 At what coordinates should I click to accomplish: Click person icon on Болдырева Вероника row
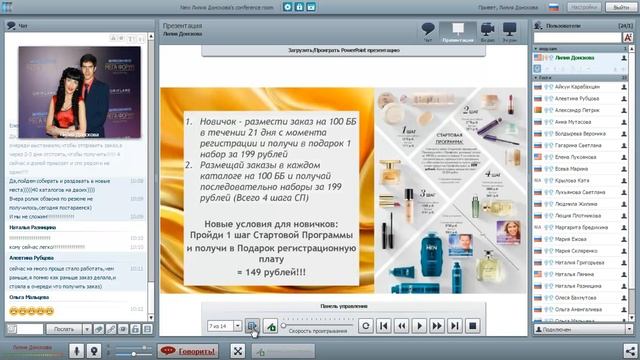(x=624, y=134)
